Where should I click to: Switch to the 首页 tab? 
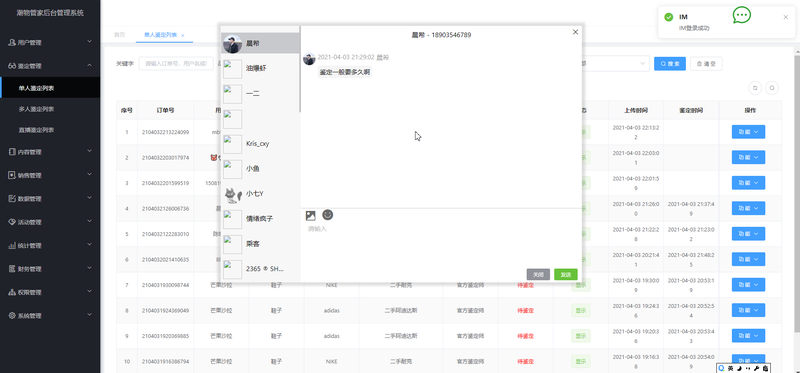point(119,35)
